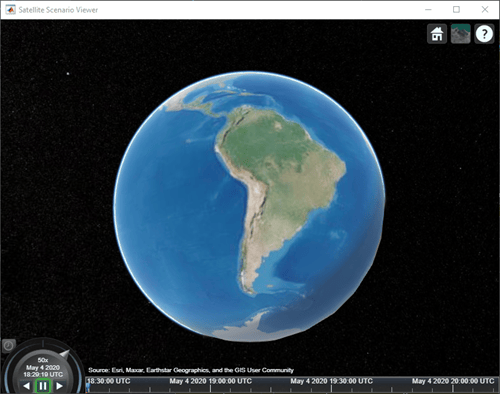
Task: Click the Home view icon
Action: tap(437, 34)
